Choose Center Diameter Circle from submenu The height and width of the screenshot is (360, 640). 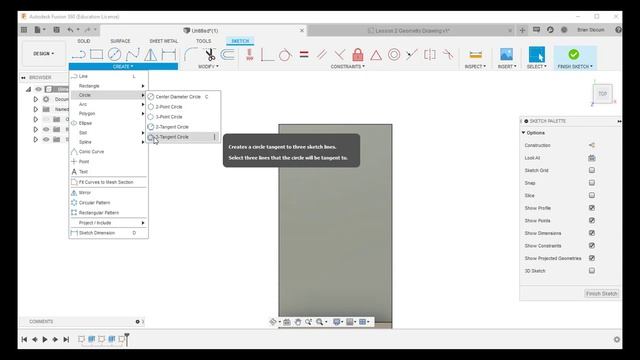183,97
